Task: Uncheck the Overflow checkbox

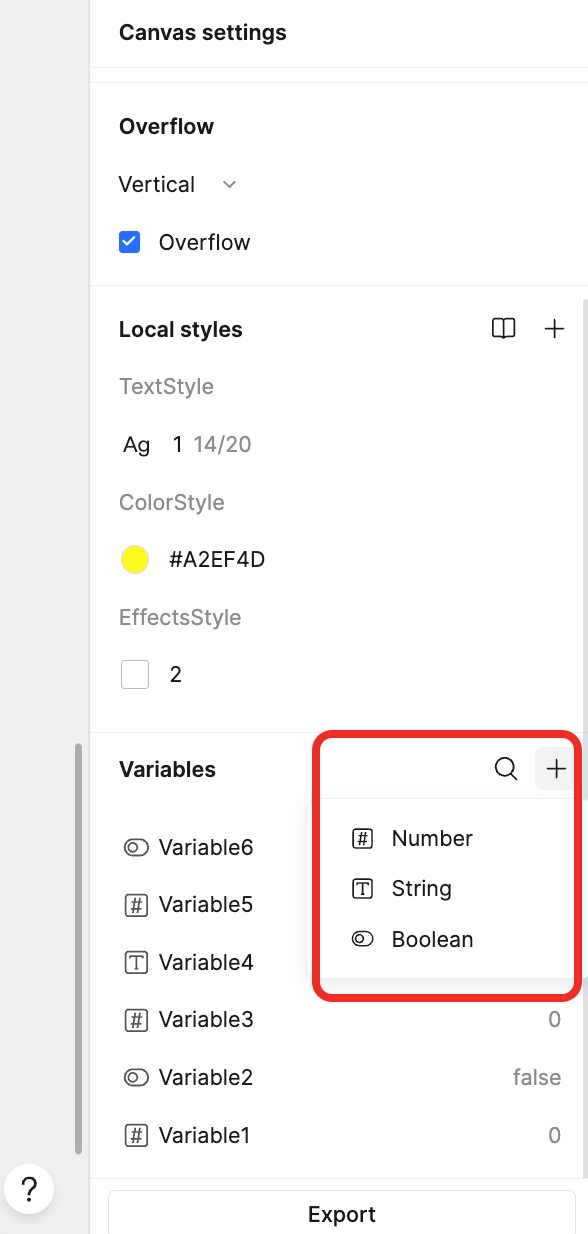Action: click(130, 242)
